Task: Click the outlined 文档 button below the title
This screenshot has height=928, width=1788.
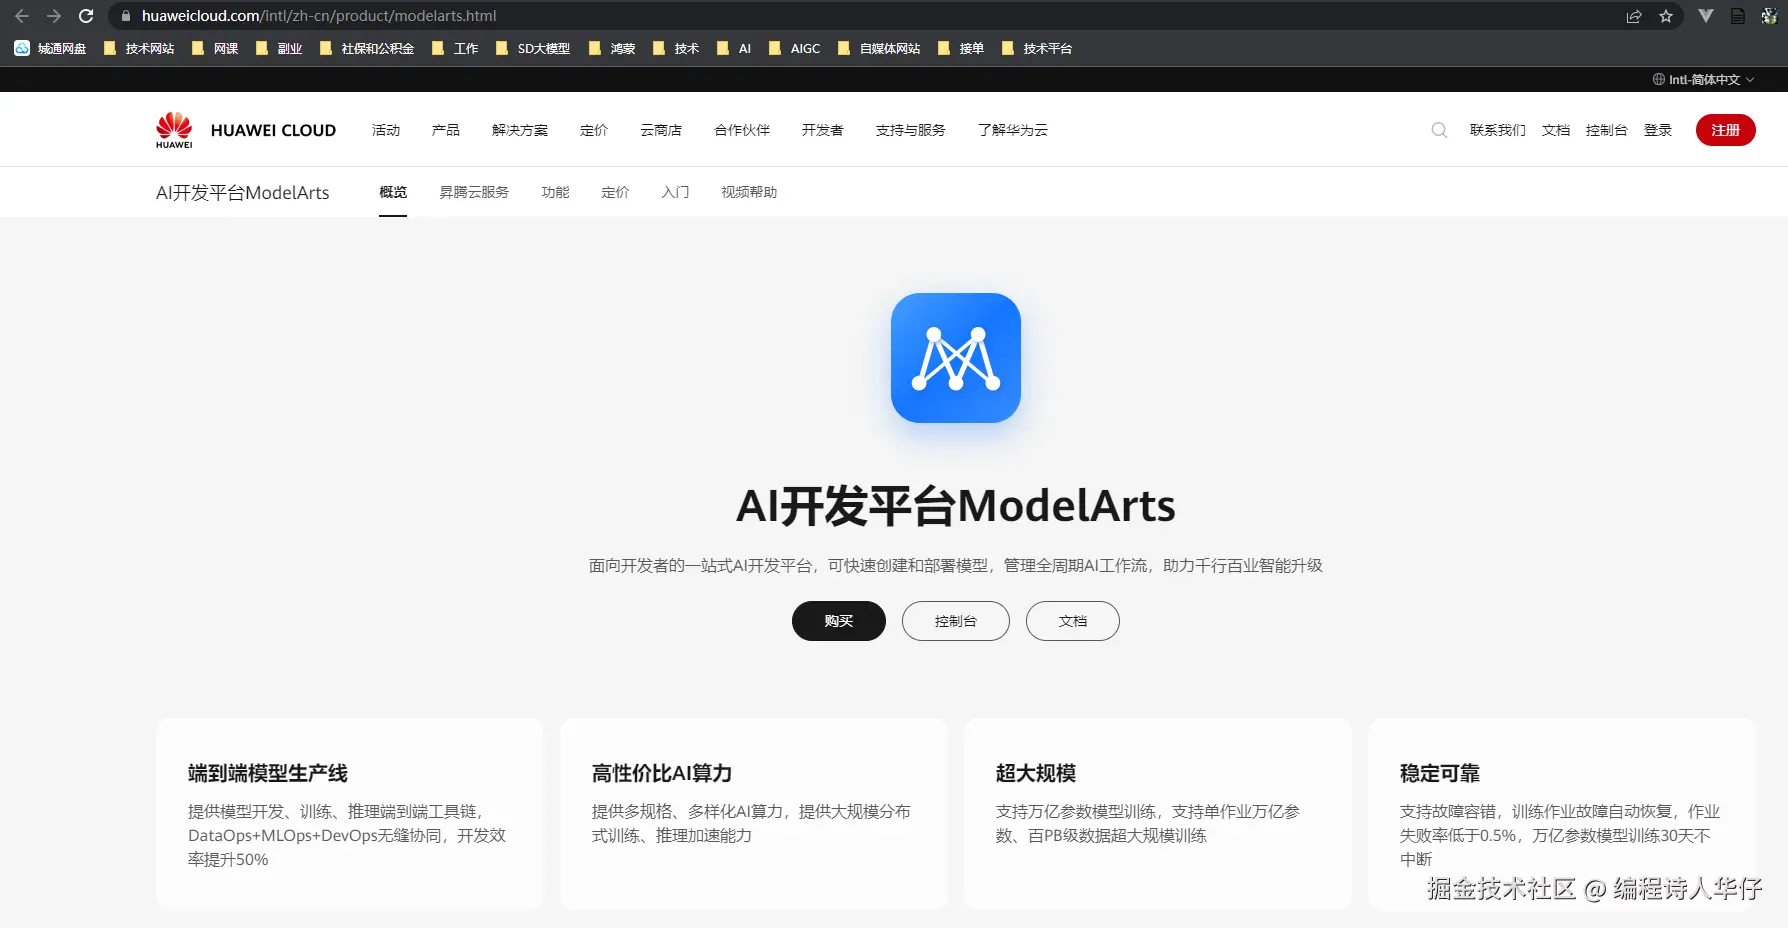Action: pyautogui.click(x=1073, y=621)
